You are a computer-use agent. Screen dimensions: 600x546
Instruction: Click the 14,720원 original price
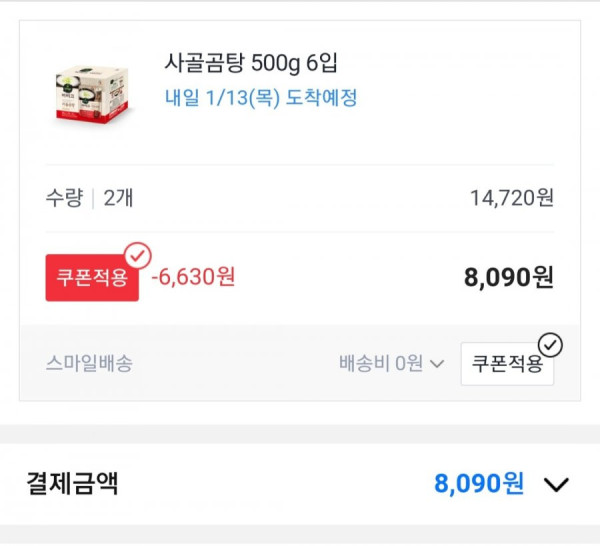pos(512,198)
